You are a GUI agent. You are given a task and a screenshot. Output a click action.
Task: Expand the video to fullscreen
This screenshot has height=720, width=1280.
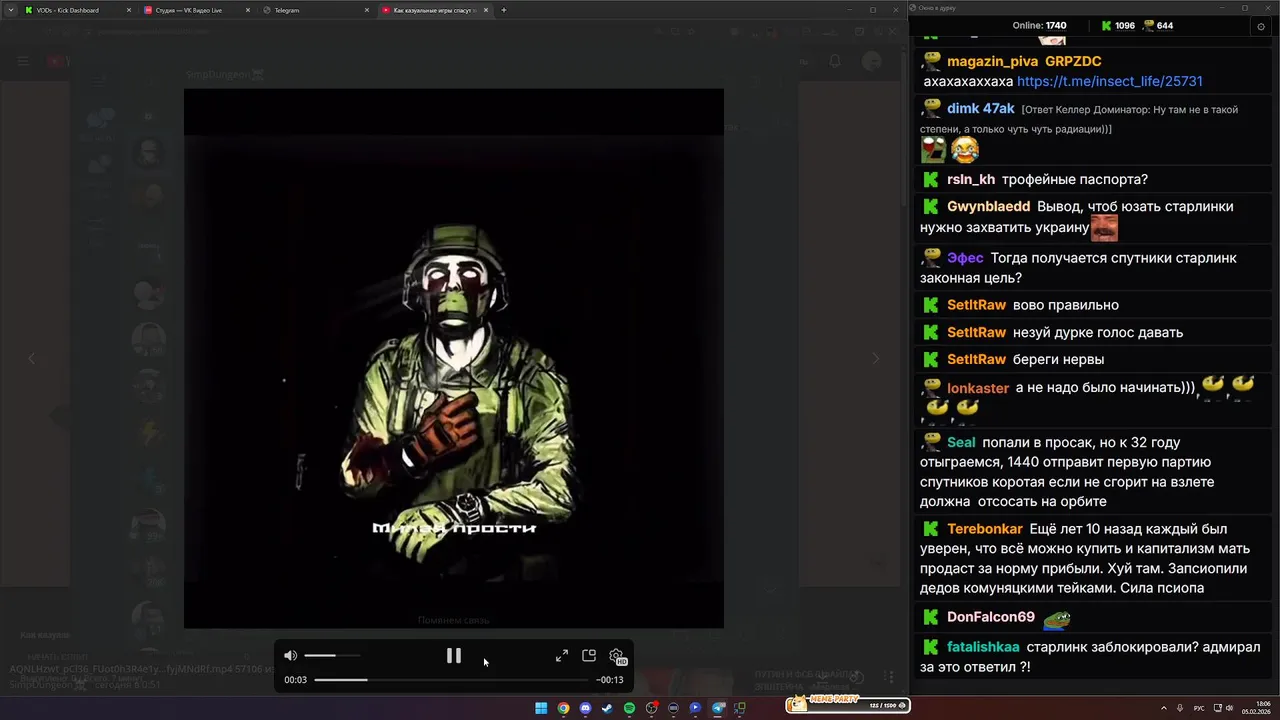tap(562, 656)
